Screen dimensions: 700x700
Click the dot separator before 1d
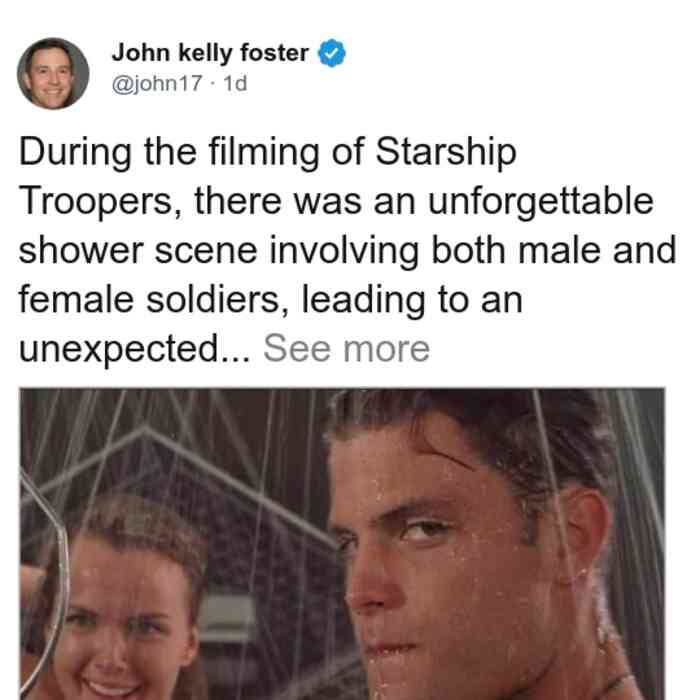pyautogui.click(x=213, y=84)
